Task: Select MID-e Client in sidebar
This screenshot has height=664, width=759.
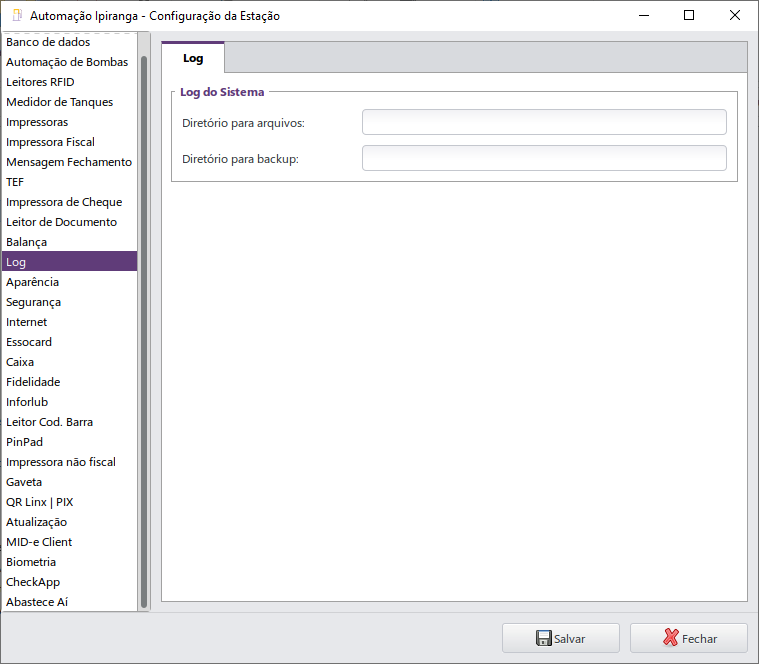Action: (70, 542)
